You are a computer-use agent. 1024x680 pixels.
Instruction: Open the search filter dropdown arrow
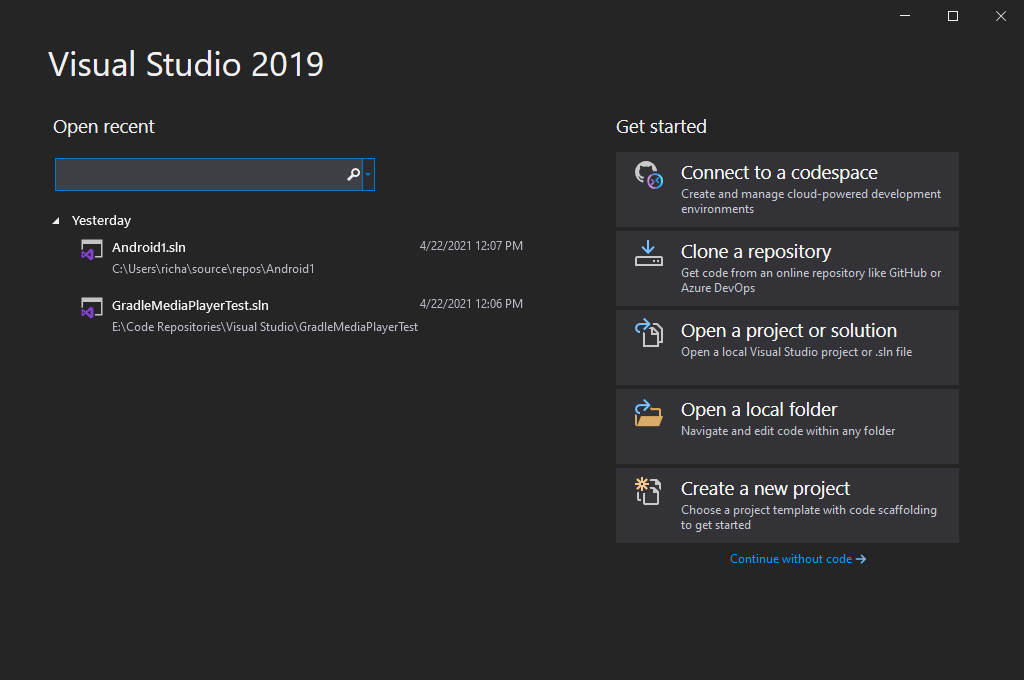(x=368, y=174)
